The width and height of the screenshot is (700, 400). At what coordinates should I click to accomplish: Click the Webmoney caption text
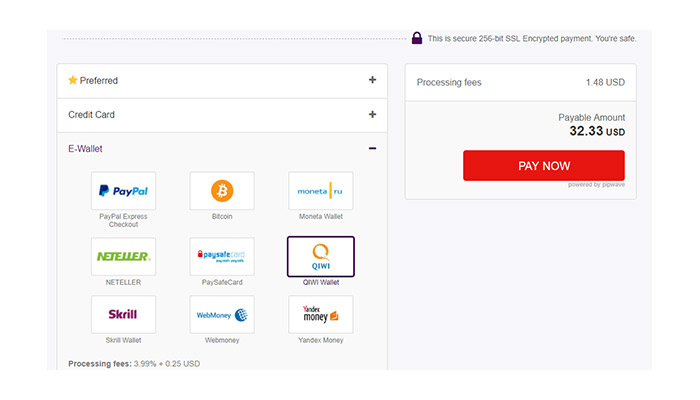[222, 340]
